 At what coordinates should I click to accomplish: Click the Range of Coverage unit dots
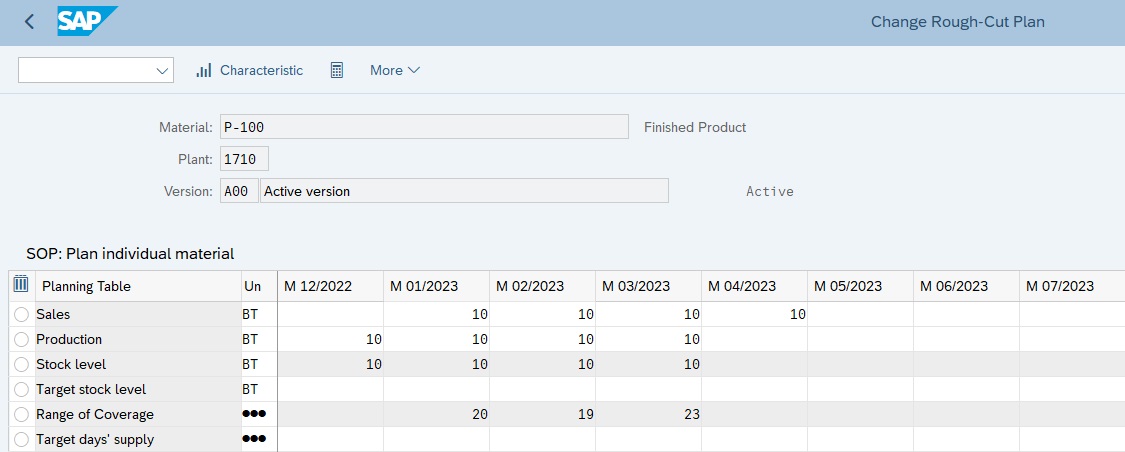[253, 414]
